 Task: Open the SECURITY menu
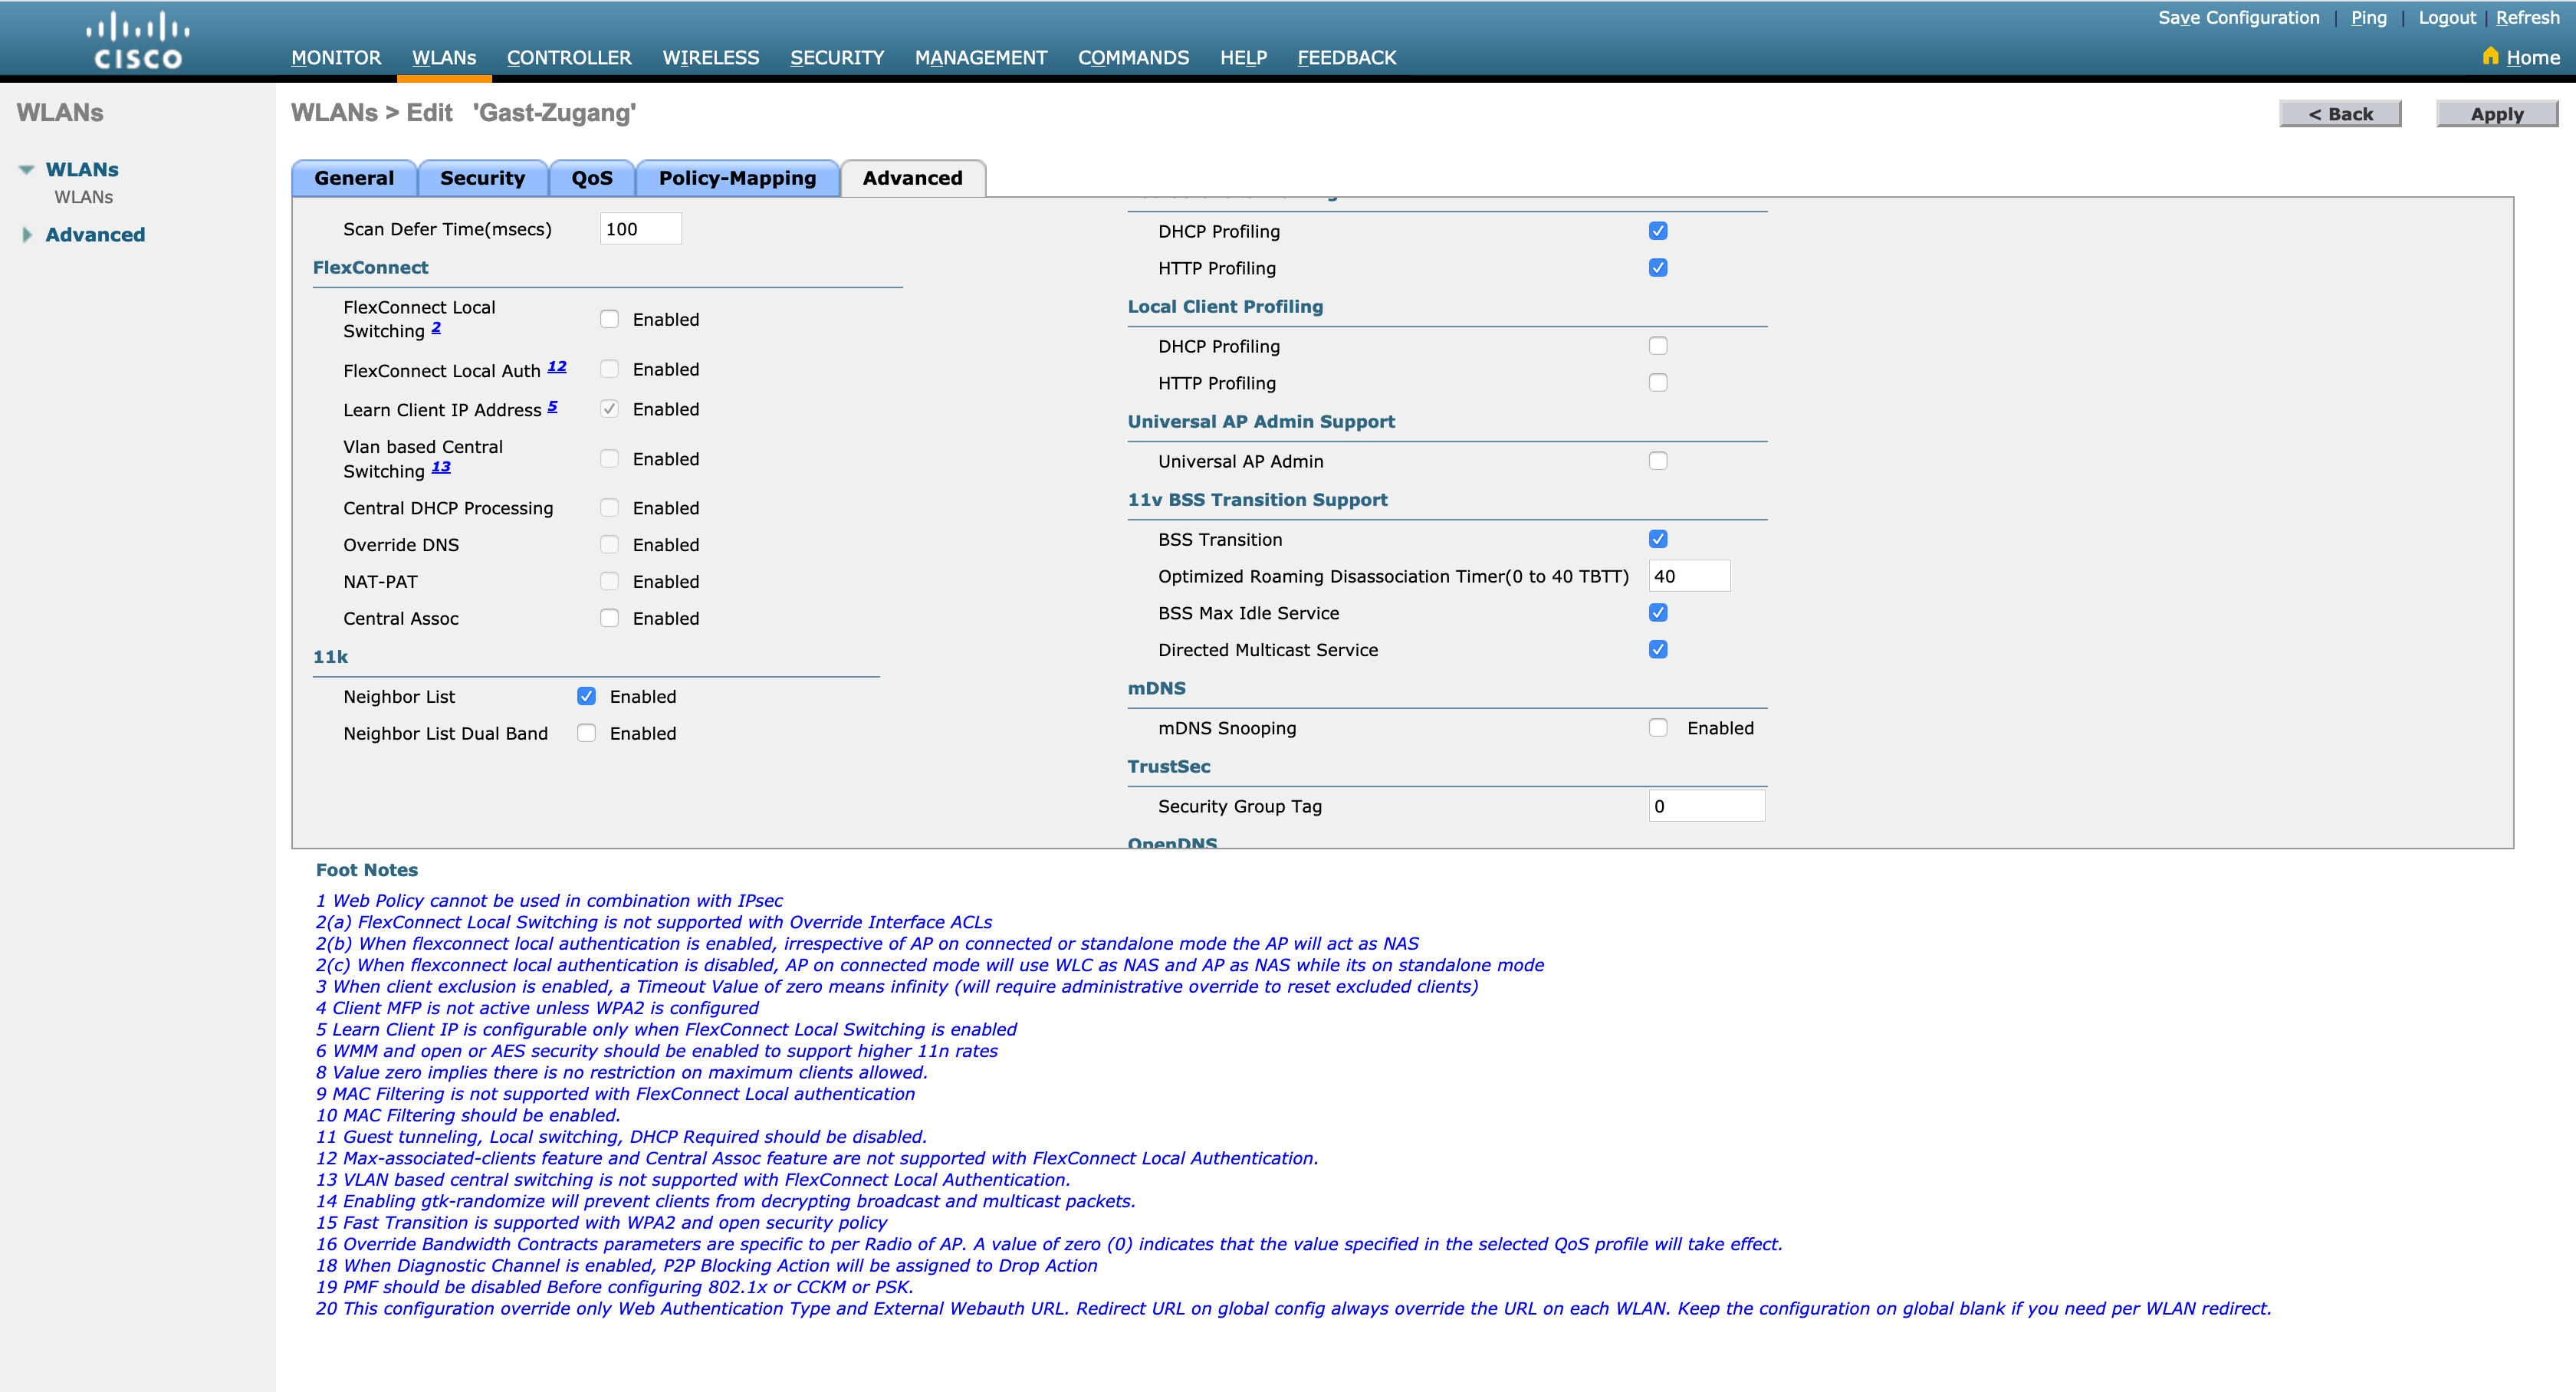837,57
